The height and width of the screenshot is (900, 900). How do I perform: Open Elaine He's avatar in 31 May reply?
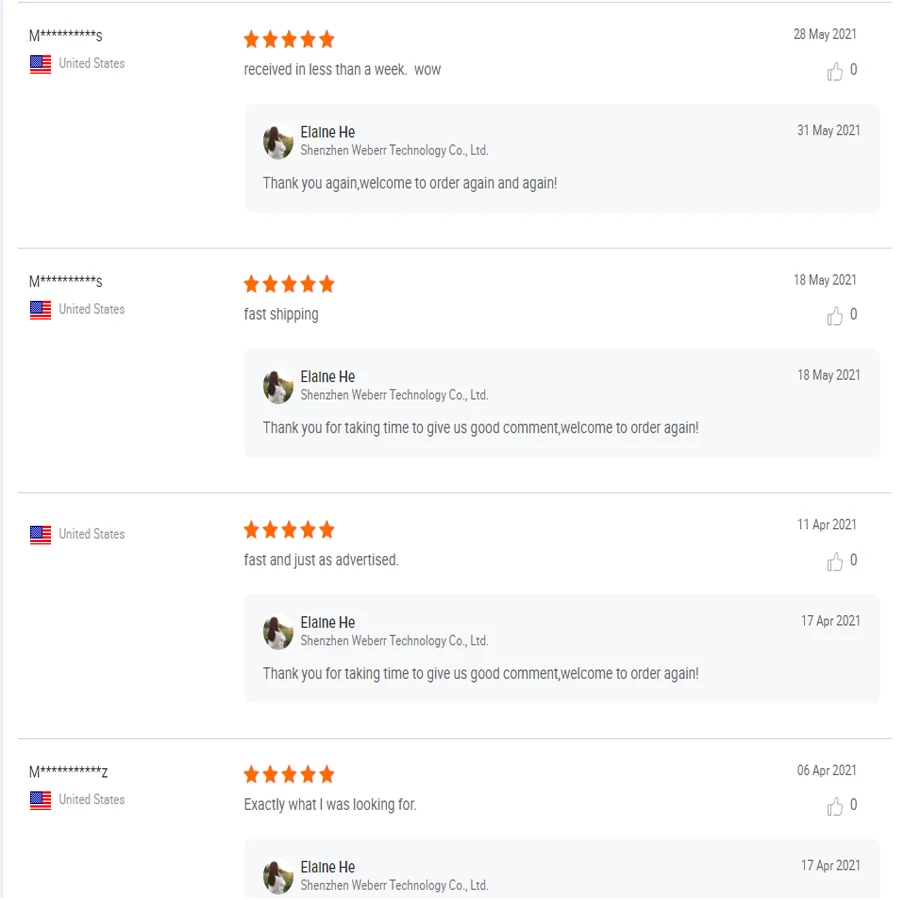pos(278,141)
